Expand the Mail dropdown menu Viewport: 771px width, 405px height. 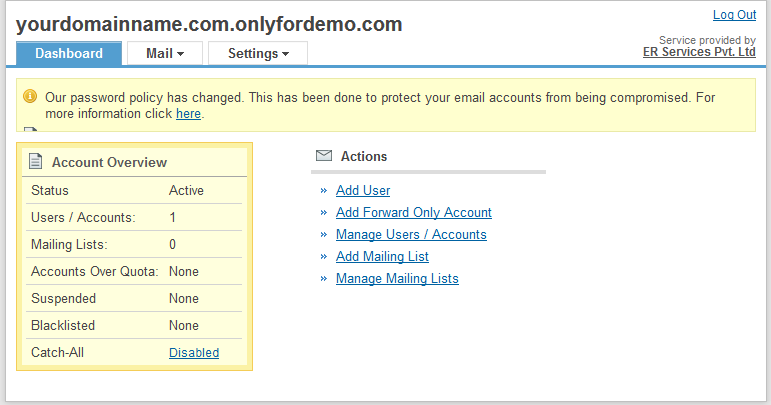click(165, 53)
